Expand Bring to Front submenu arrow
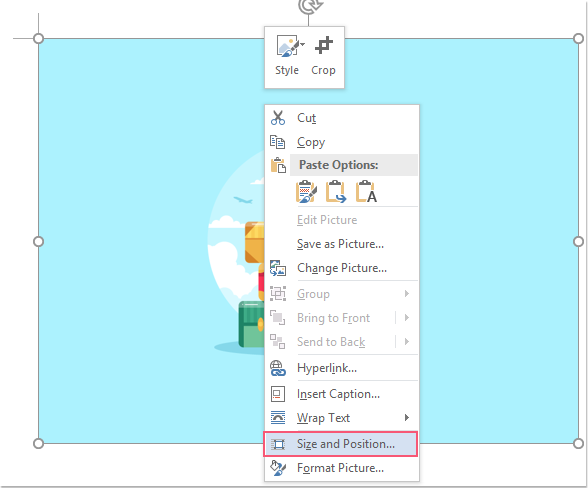The image size is (588, 488). 407,318
